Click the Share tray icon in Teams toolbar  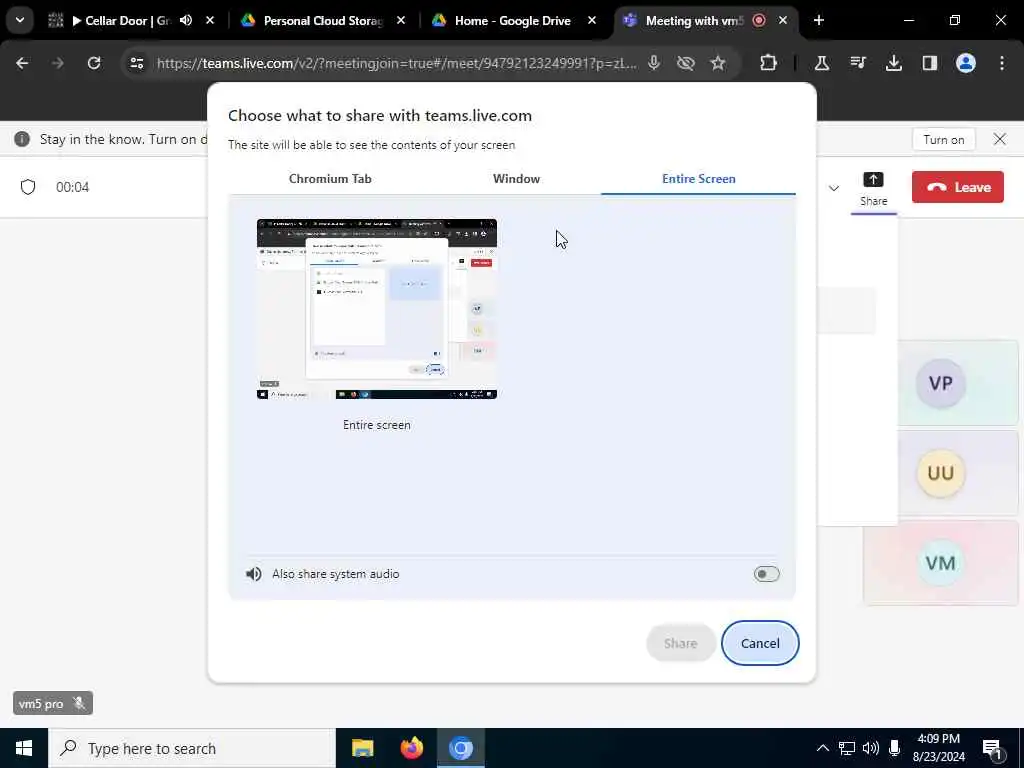point(873,189)
